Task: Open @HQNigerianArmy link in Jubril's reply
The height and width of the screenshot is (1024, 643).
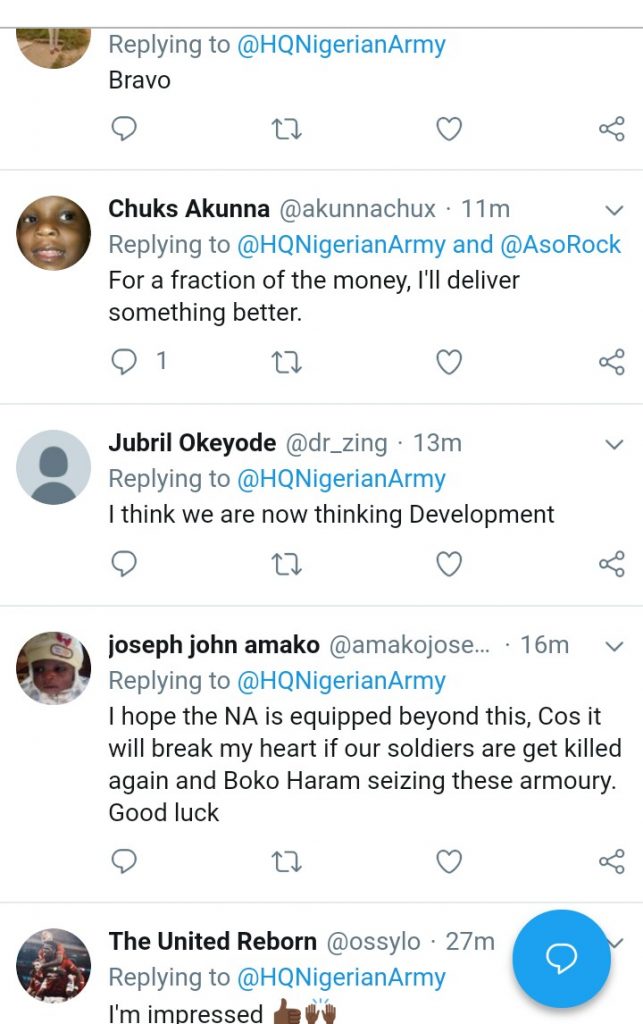Action: tap(341, 479)
